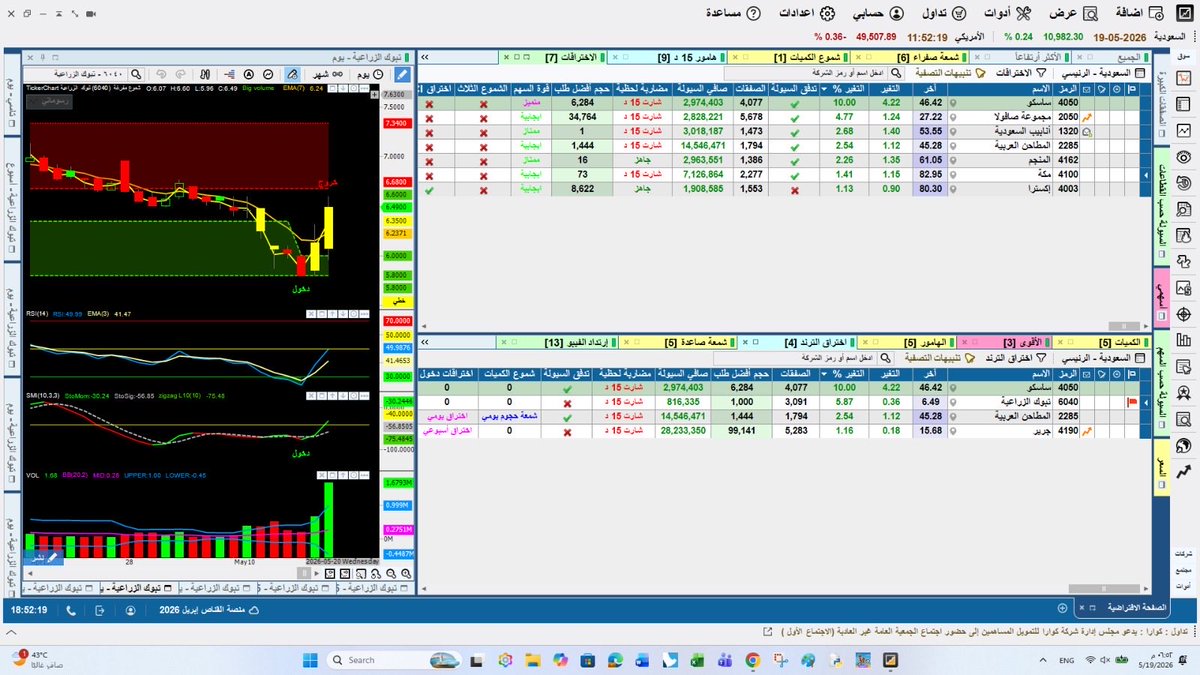This screenshot has width=1200, height=675.
Task: Open the phone contact icon in status bar
Action: (71, 609)
